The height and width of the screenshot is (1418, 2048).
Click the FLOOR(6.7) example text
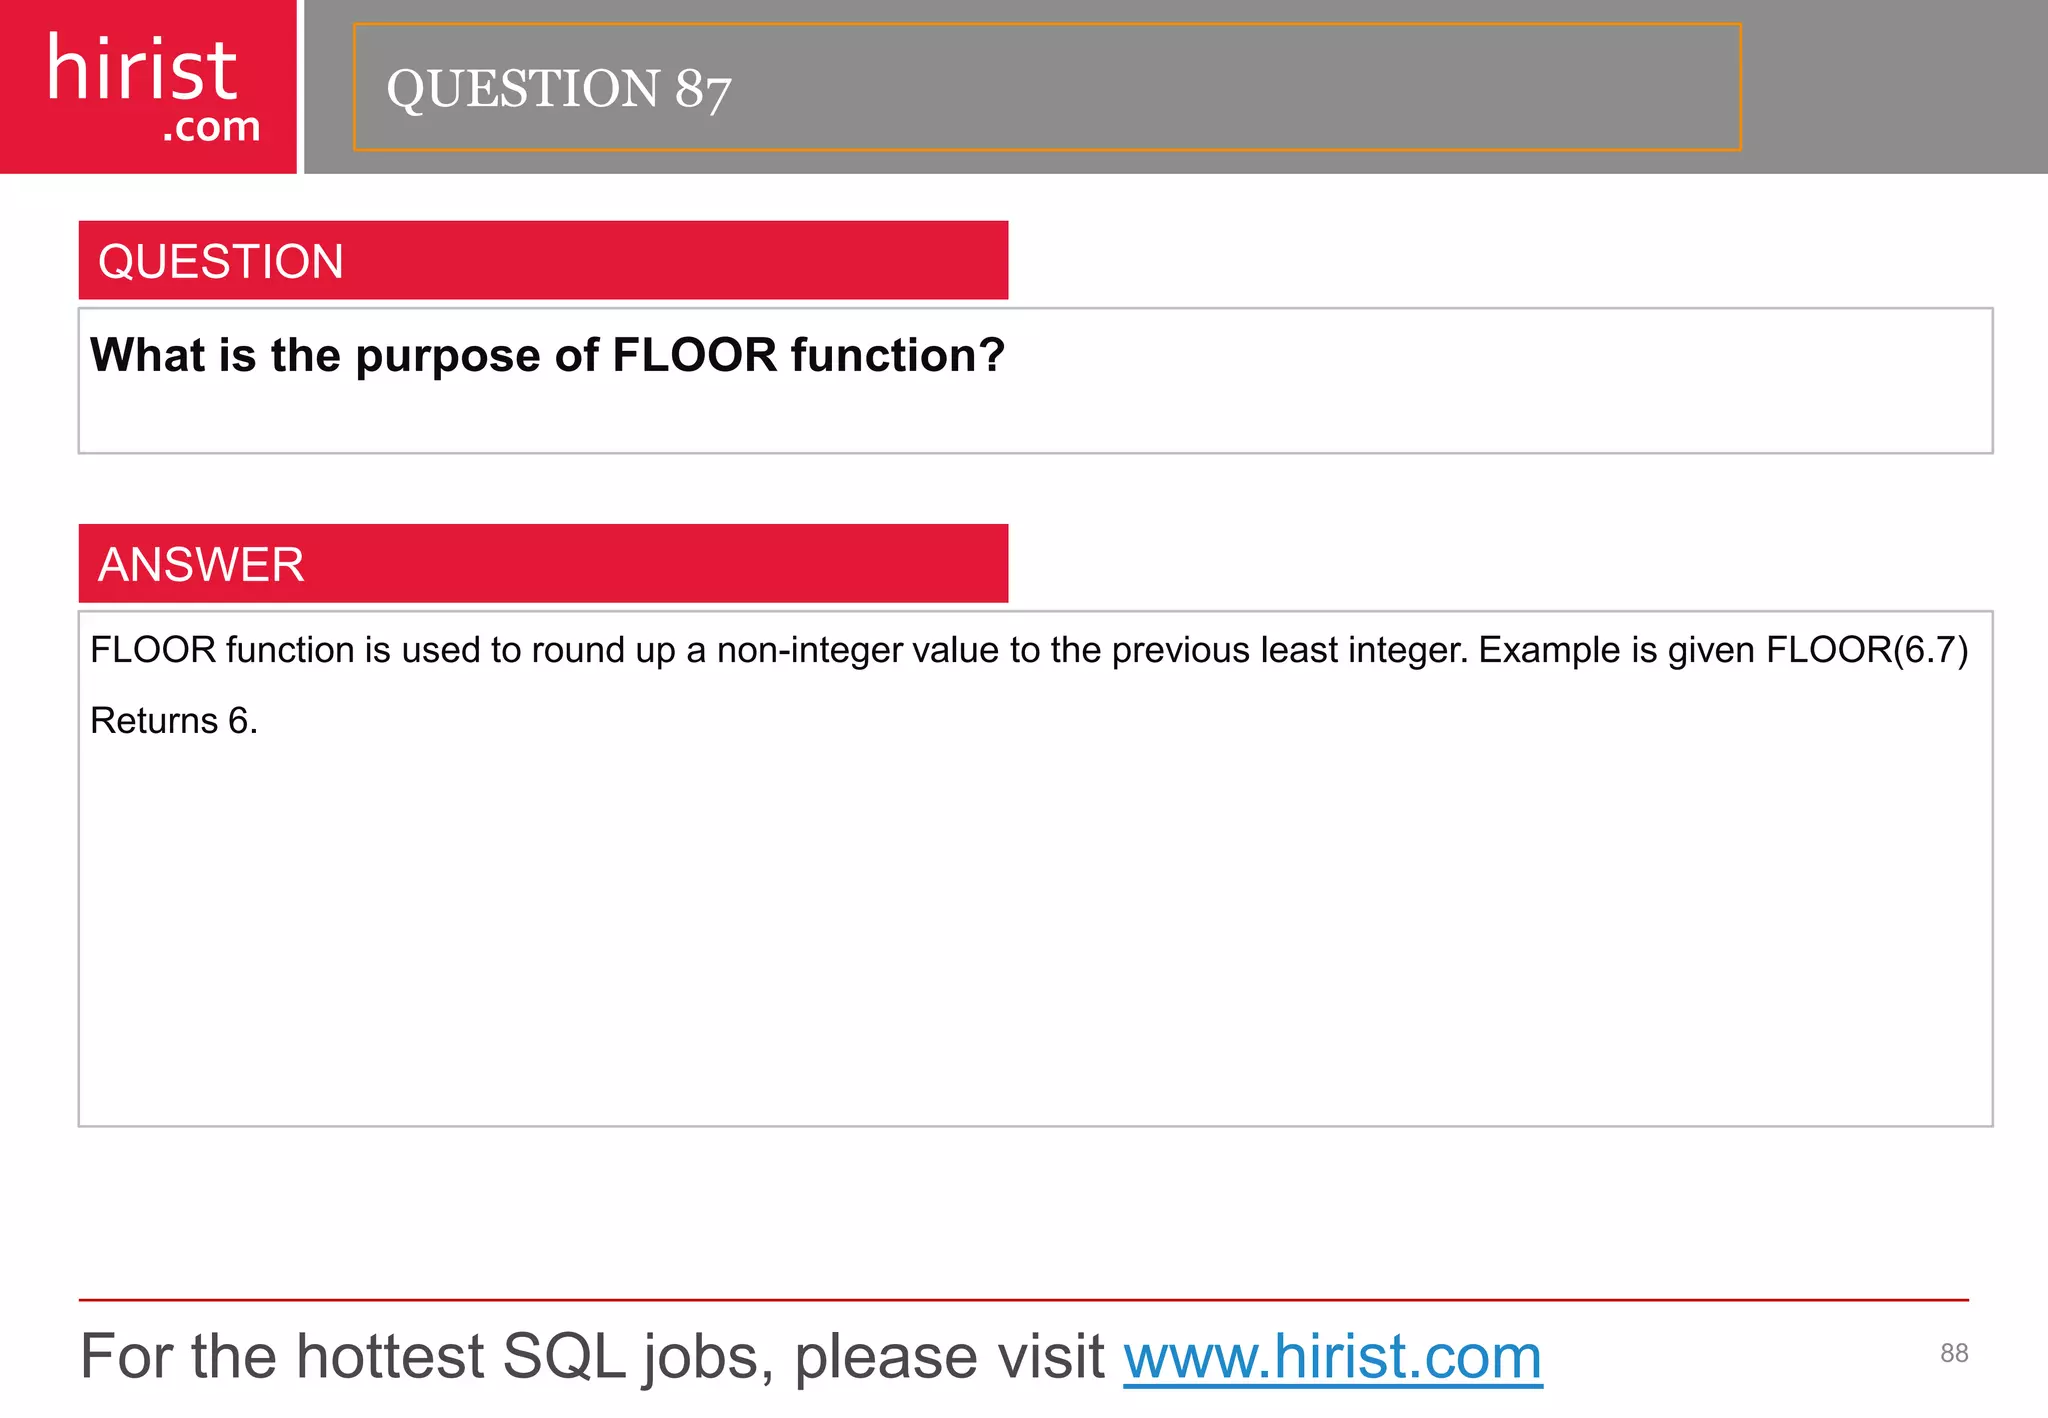tap(1867, 651)
